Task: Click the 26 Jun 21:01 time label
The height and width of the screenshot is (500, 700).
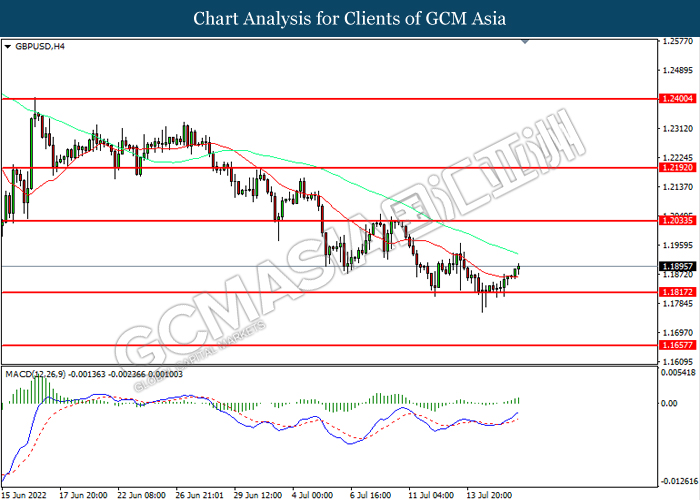Action: tap(200, 495)
